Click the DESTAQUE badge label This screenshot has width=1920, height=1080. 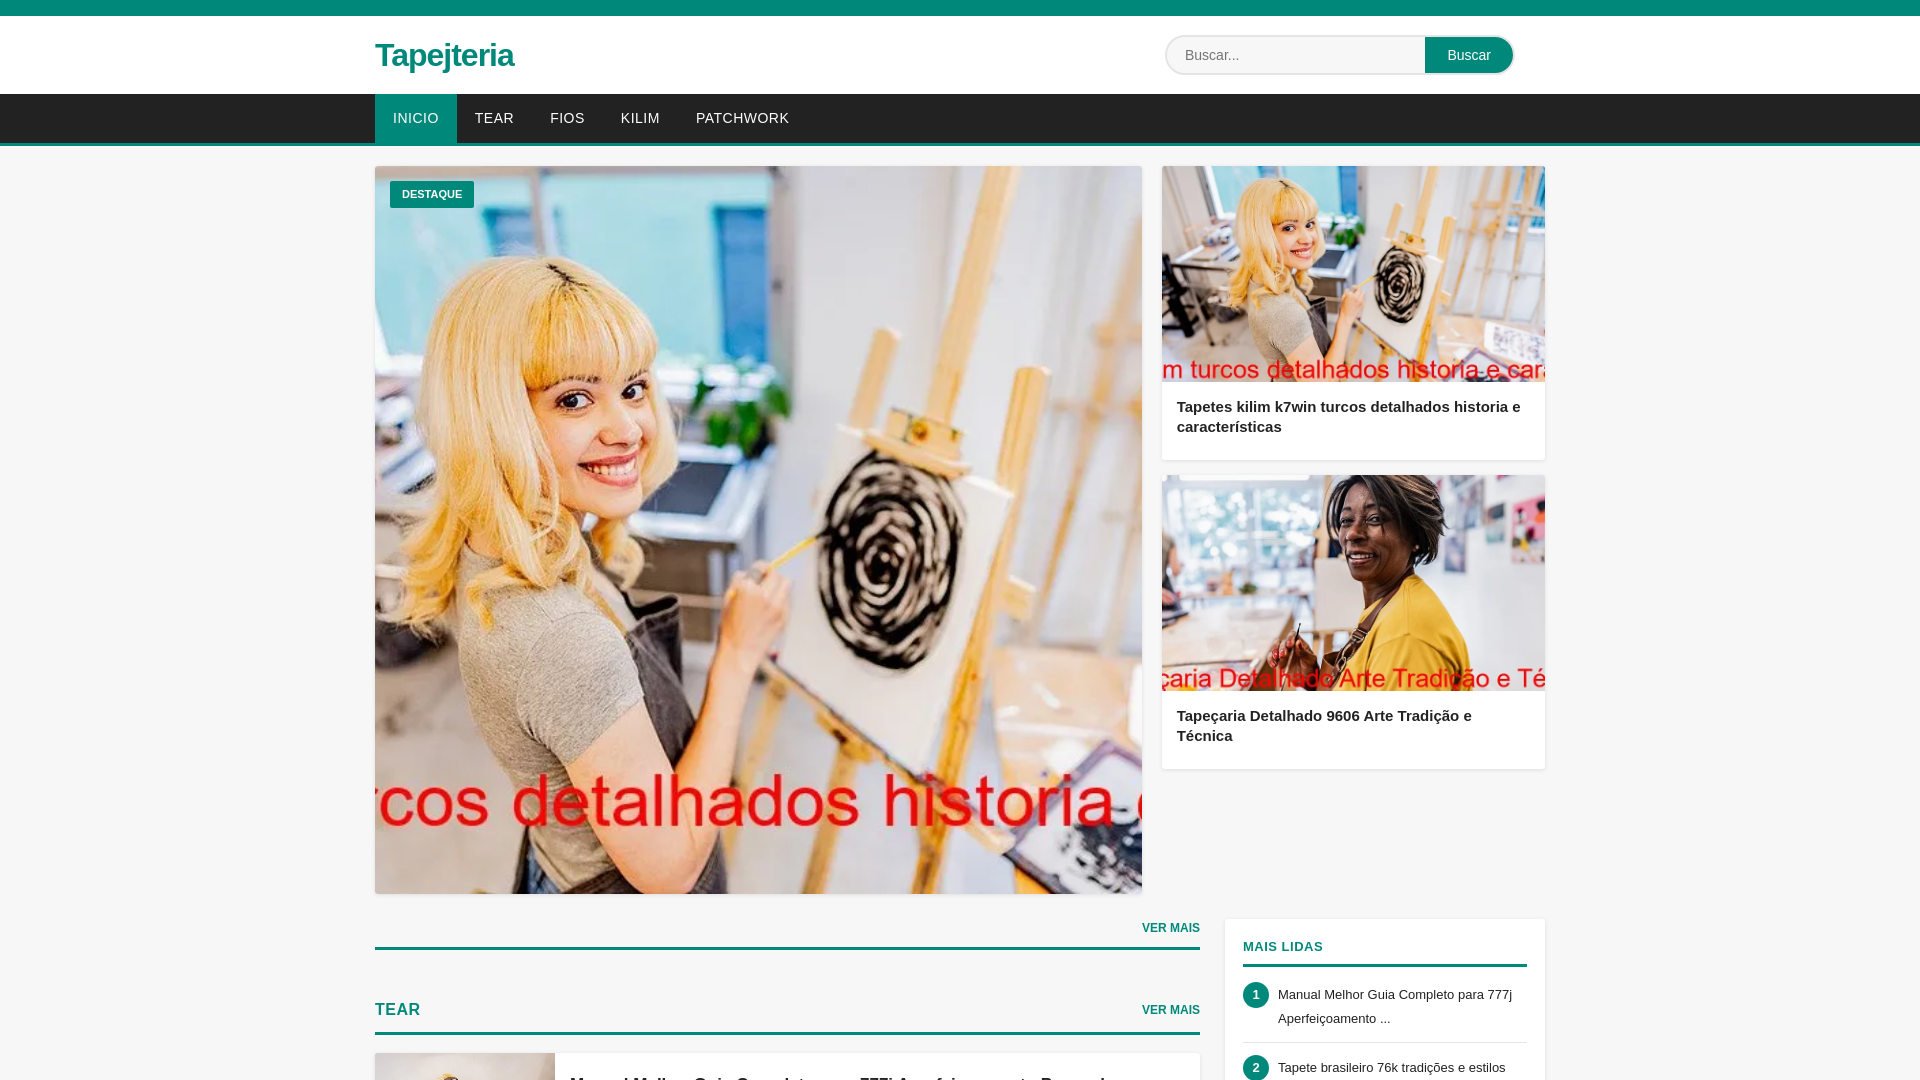pyautogui.click(x=432, y=194)
